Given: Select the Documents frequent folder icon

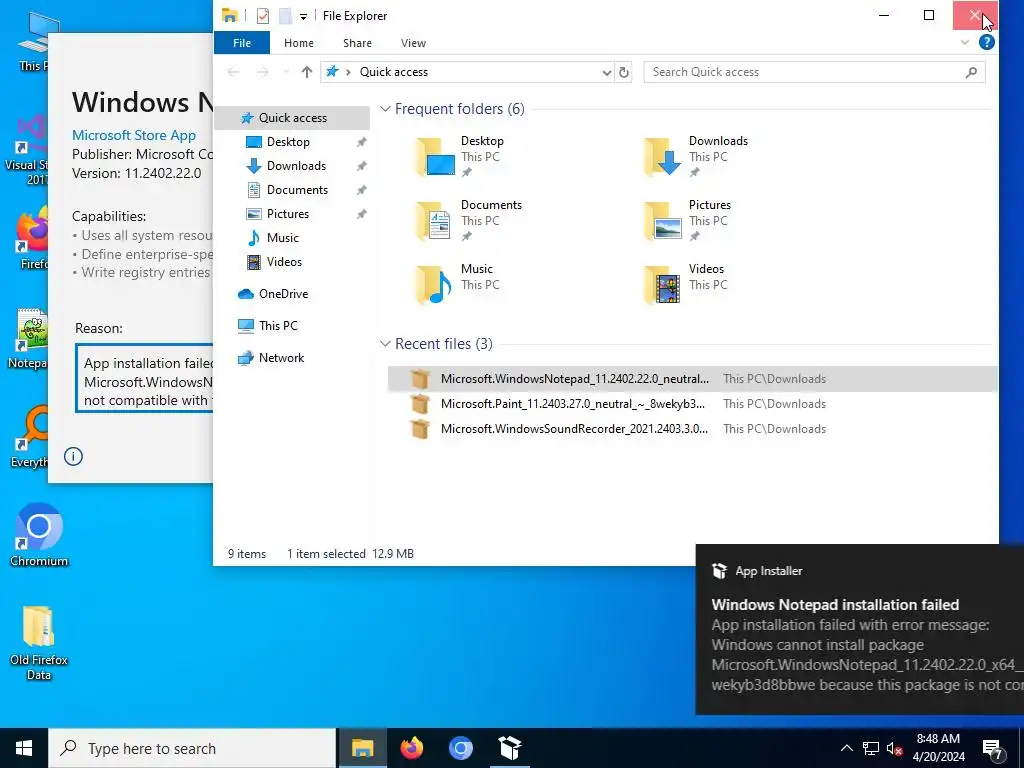Looking at the screenshot, I should [435, 221].
